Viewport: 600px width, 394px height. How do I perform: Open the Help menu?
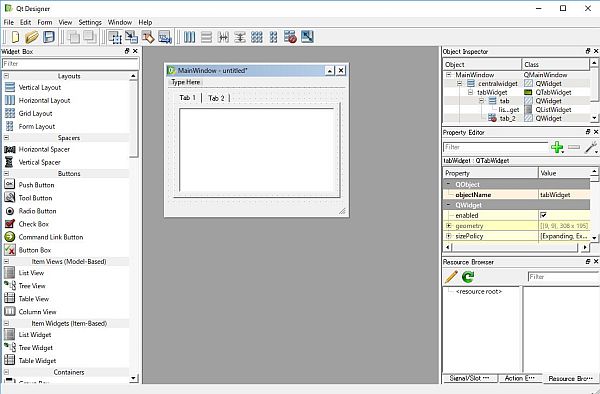pos(145,22)
